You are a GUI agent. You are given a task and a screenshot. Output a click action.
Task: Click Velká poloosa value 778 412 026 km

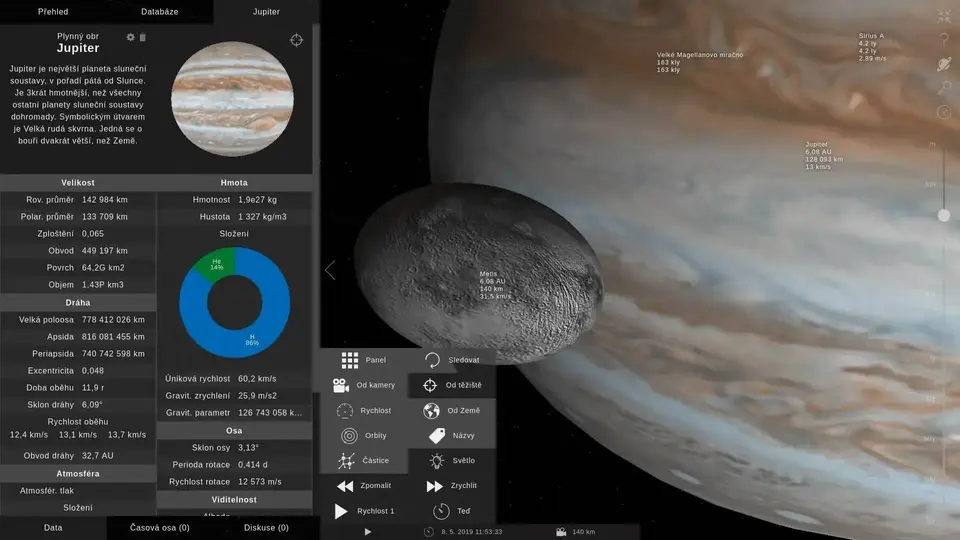tap(113, 320)
